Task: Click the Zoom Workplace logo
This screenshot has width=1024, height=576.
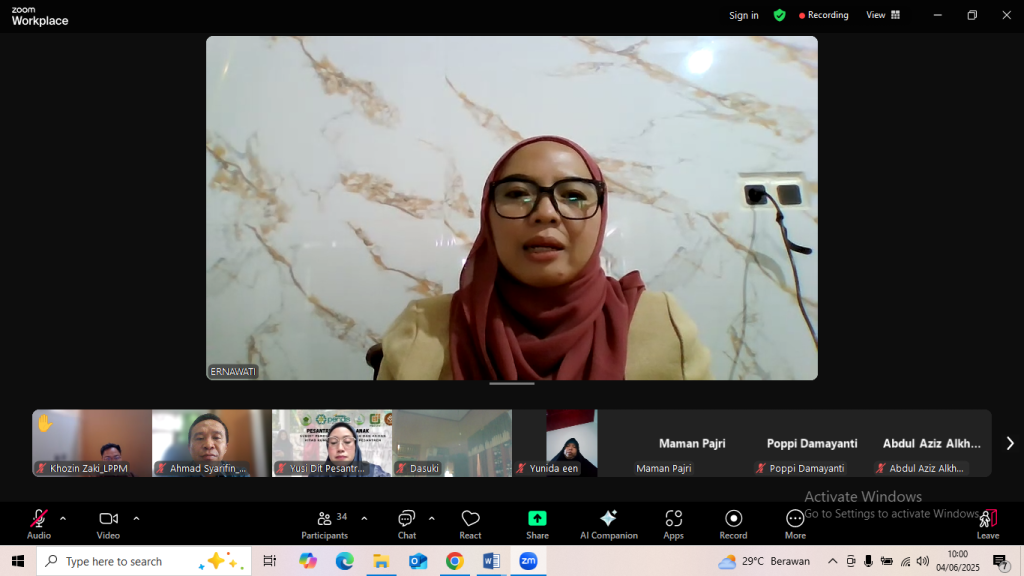Action: pyautogui.click(x=40, y=16)
